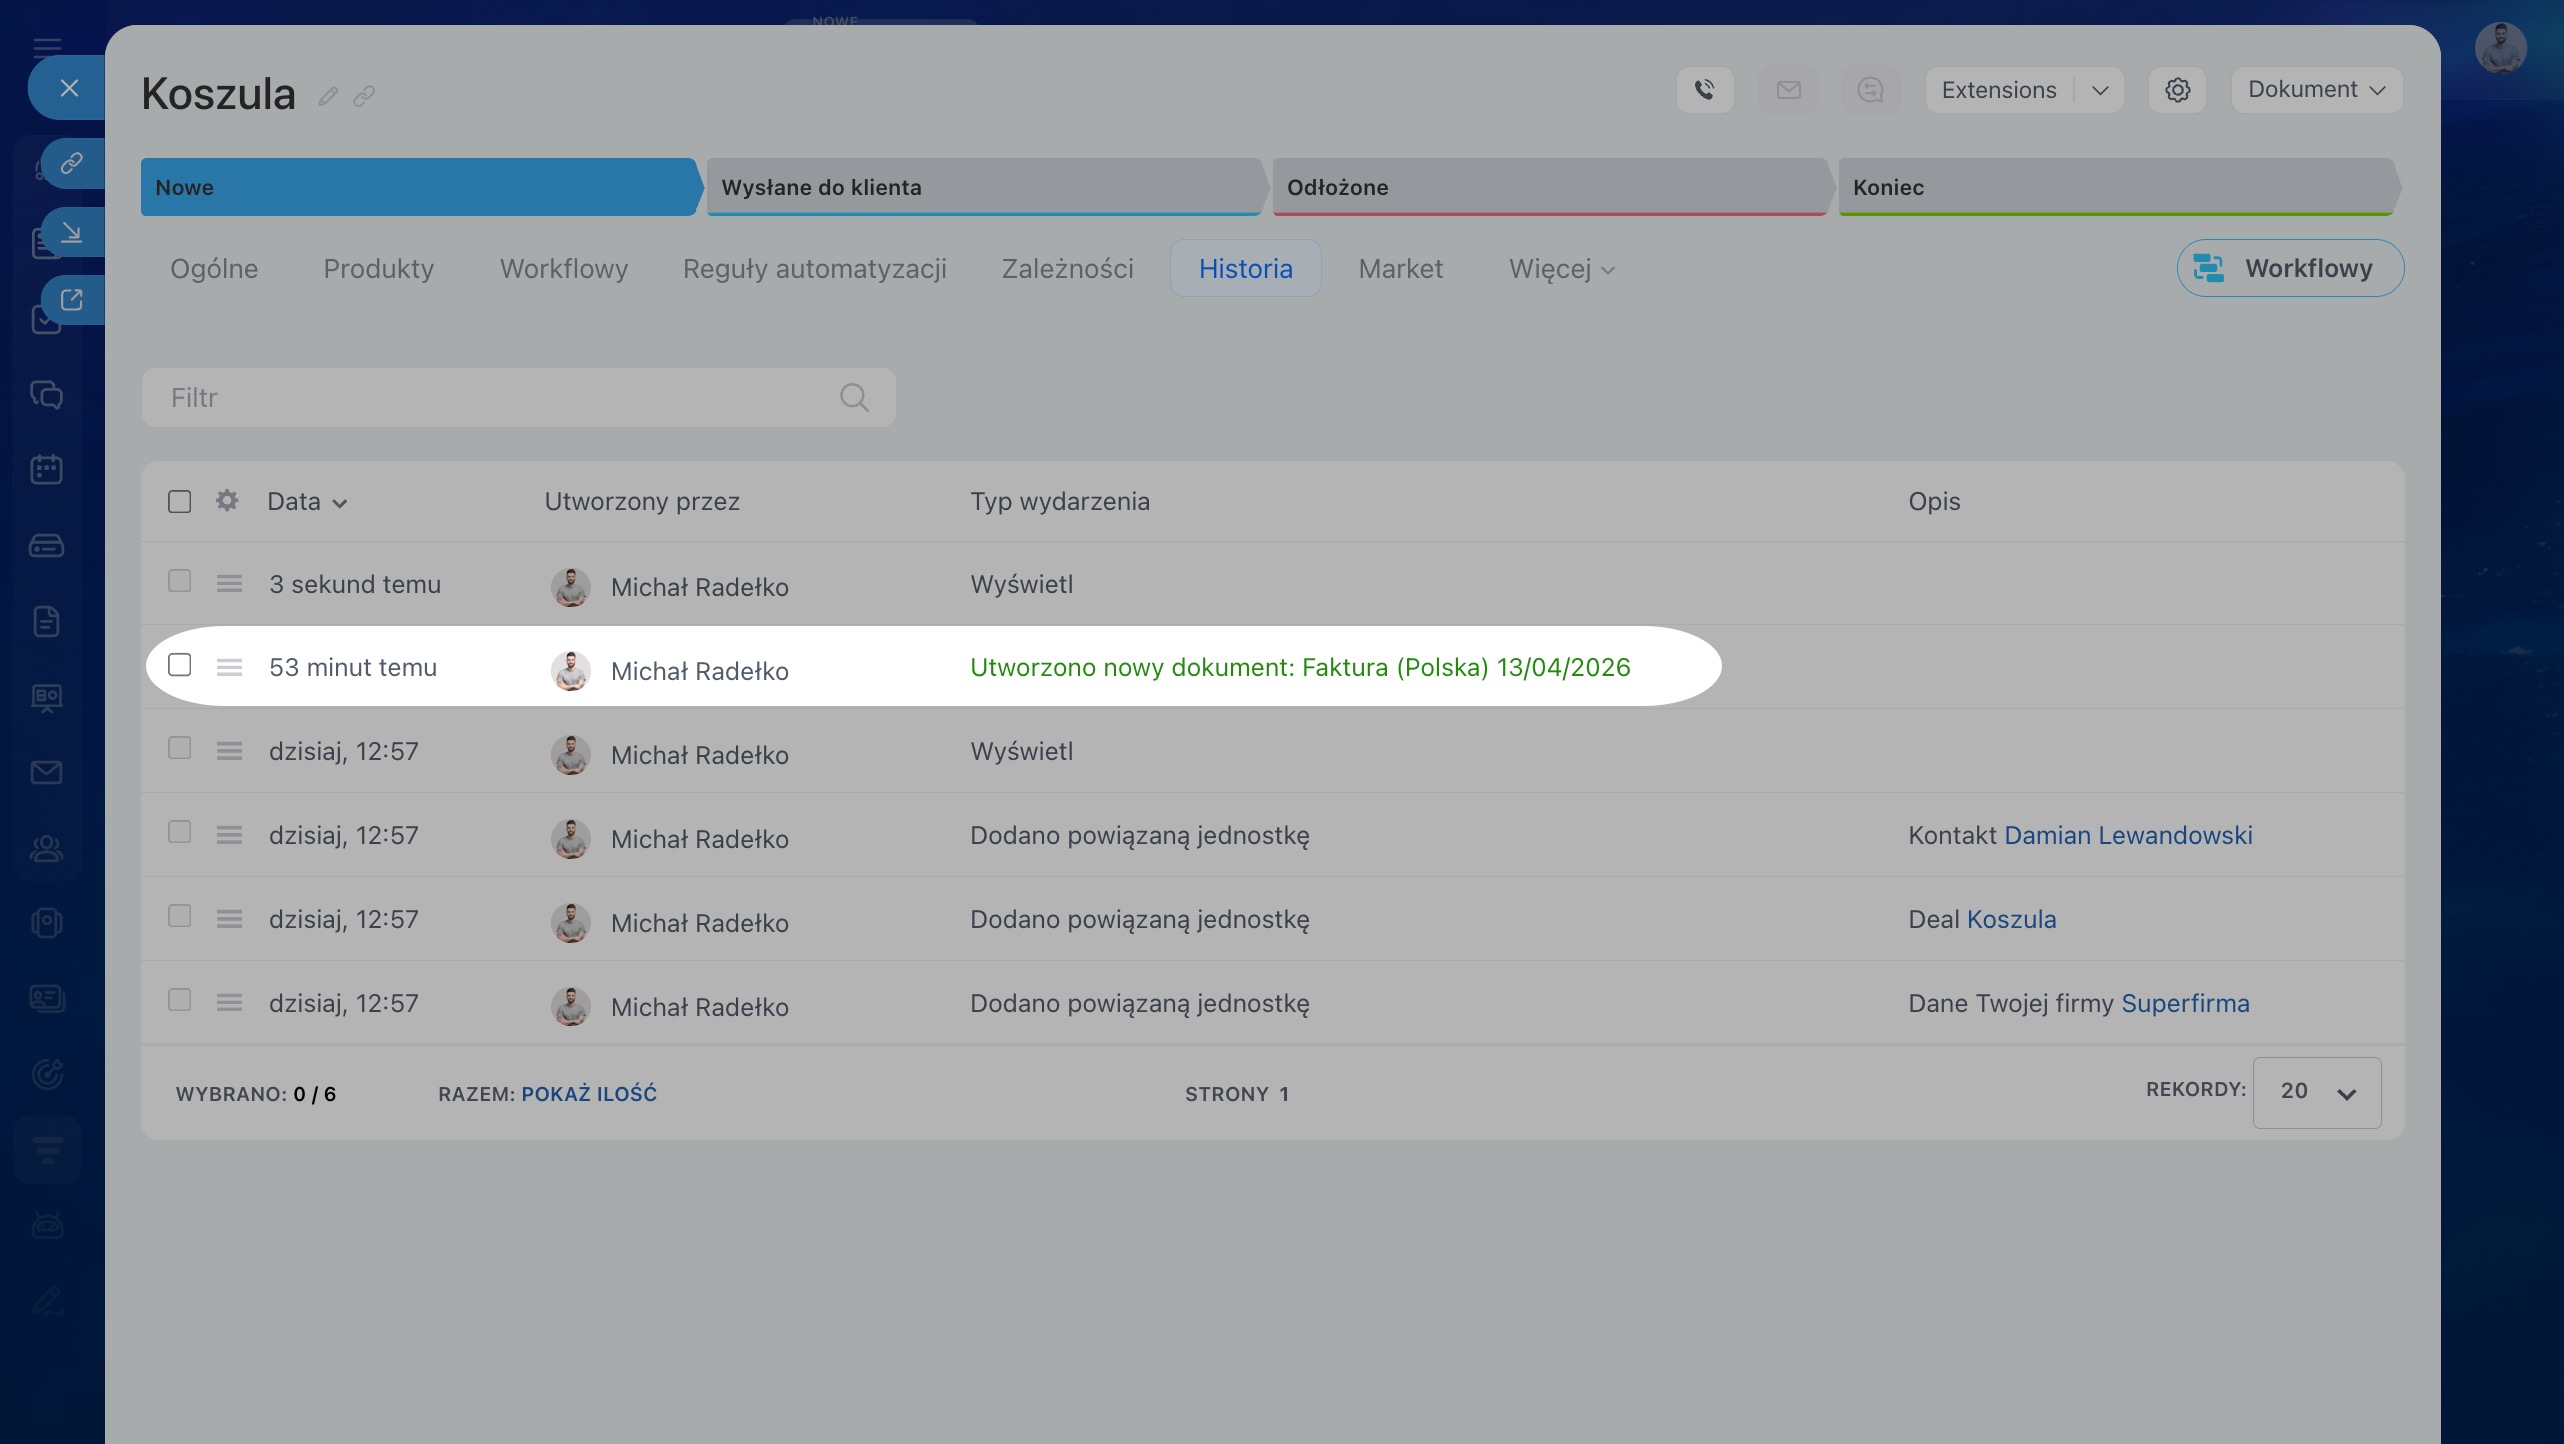This screenshot has height=1444, width=2564.
Task: Open the table column settings gear
Action: [x=227, y=501]
